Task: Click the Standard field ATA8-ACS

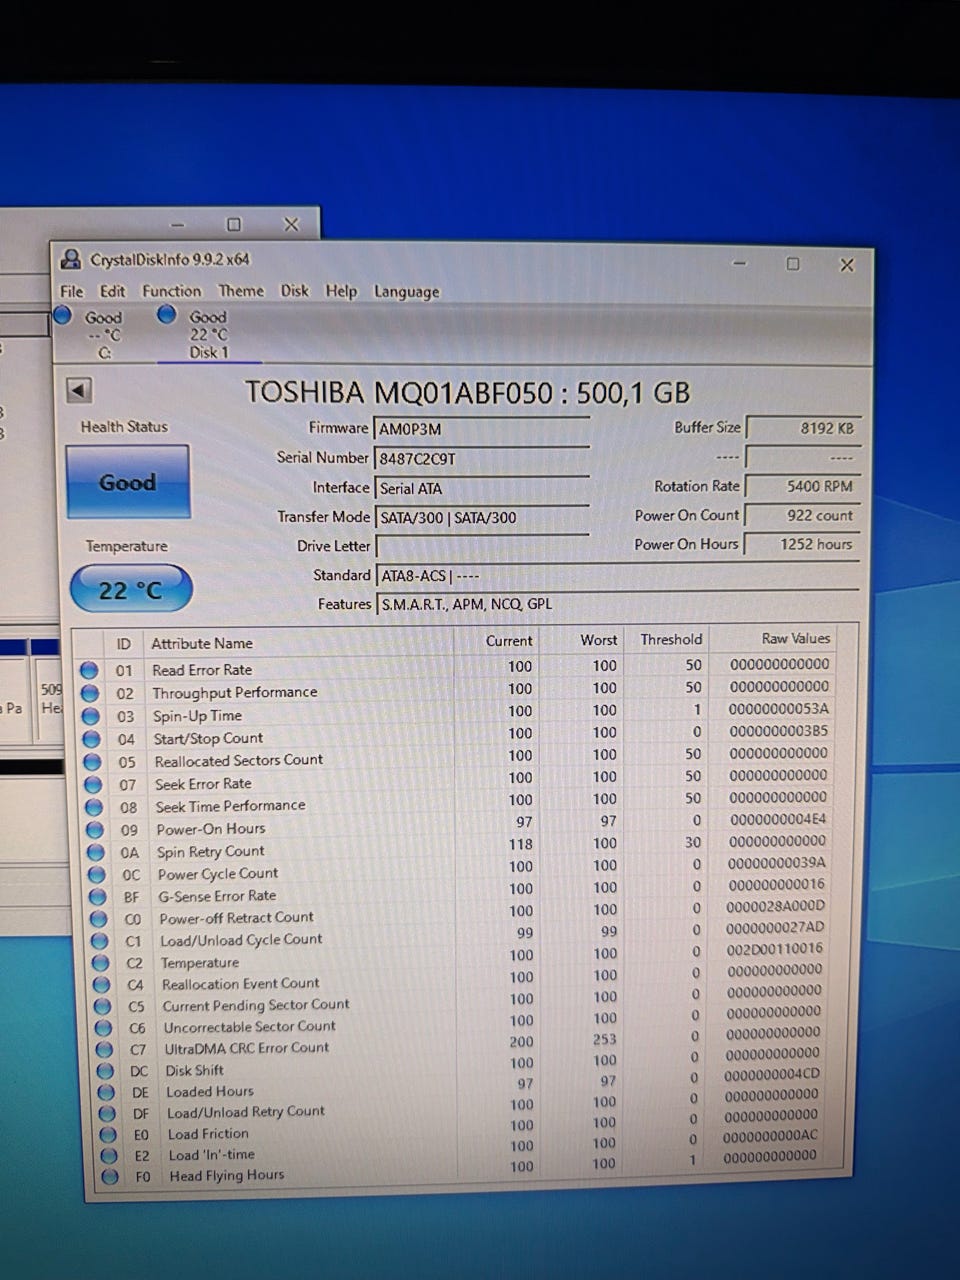Action: (617, 575)
